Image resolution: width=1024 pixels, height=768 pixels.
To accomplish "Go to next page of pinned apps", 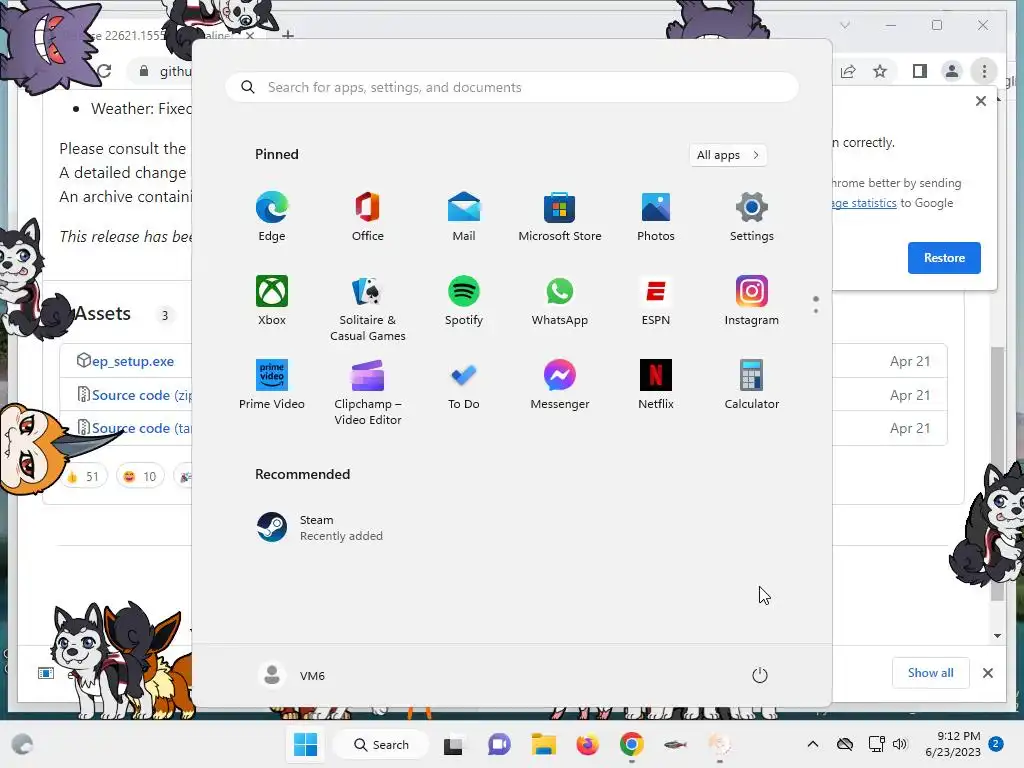I will coord(816,311).
